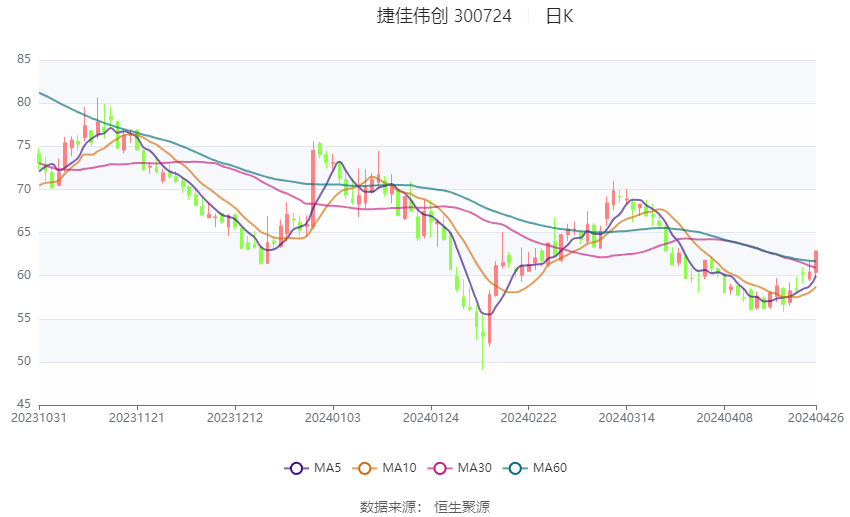This screenshot has width=850, height=517.
Task: Click the 20231121 x-axis date label
Action: [137, 418]
